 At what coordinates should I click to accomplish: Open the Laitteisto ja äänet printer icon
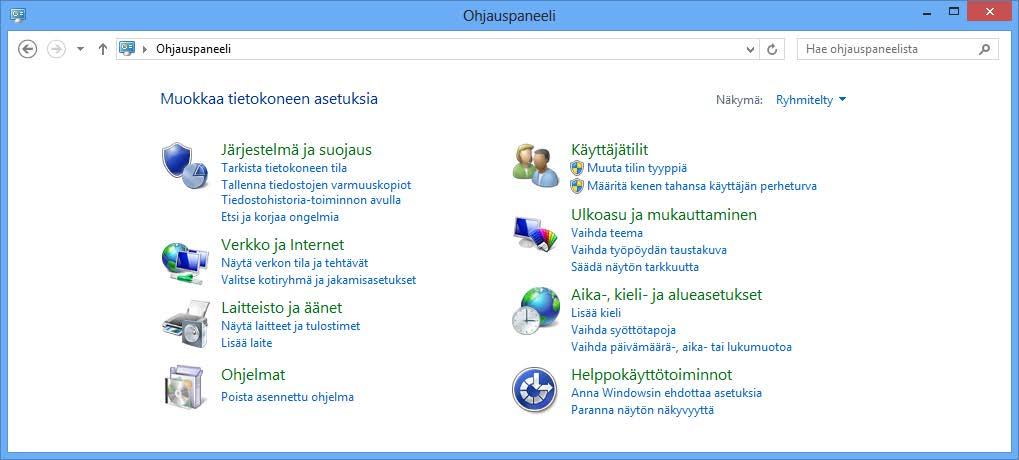click(185, 324)
